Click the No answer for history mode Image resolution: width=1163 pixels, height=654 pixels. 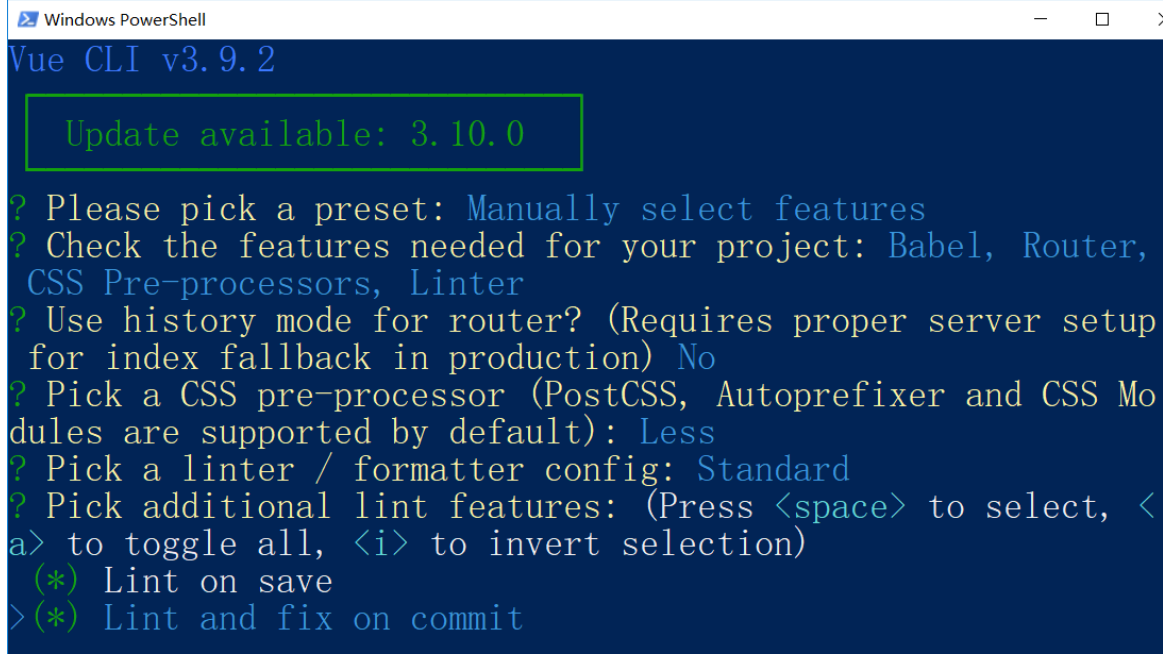pos(696,358)
